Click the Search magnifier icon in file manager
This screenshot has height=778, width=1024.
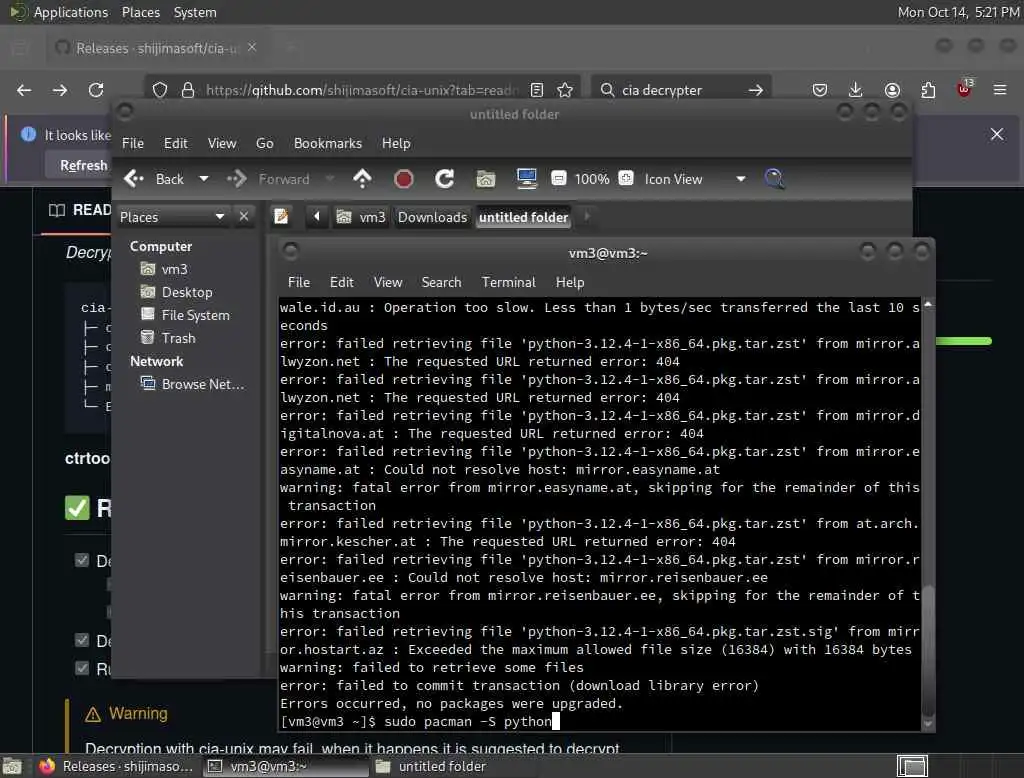click(775, 178)
